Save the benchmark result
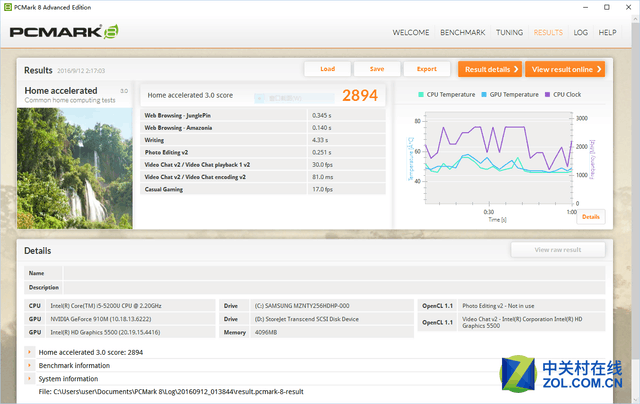 [376, 69]
